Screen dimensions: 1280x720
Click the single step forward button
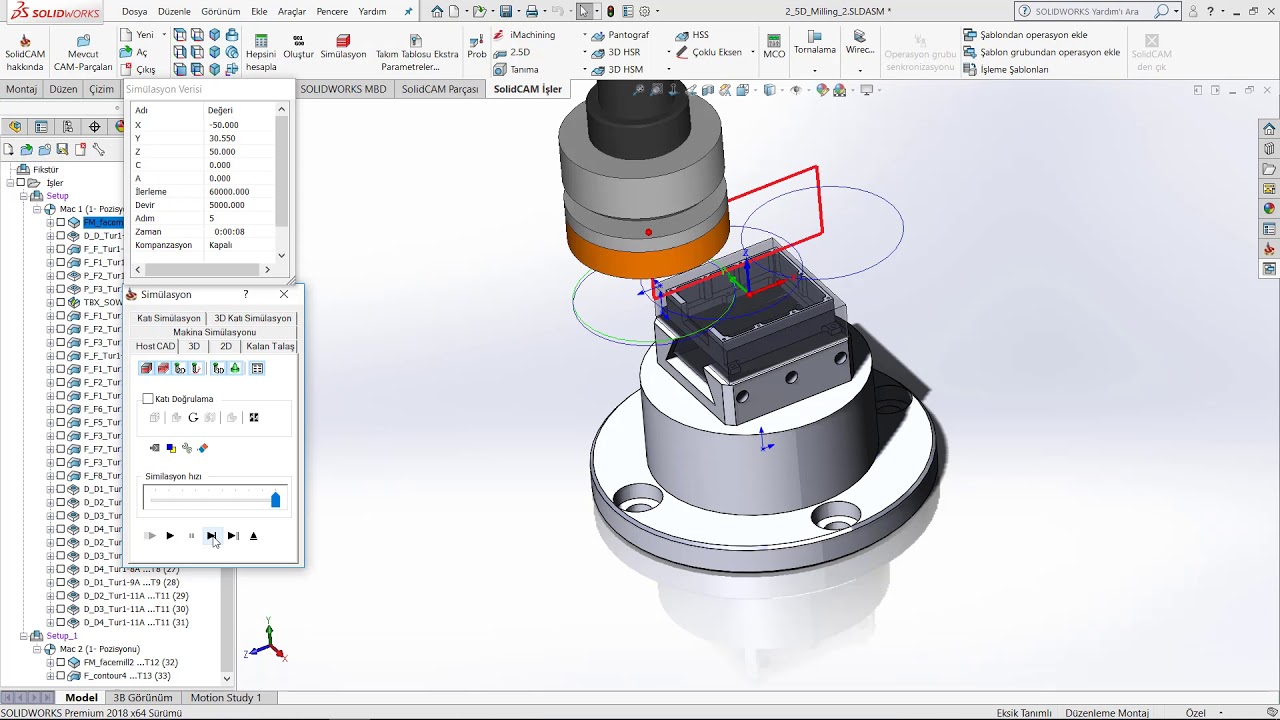coord(212,536)
